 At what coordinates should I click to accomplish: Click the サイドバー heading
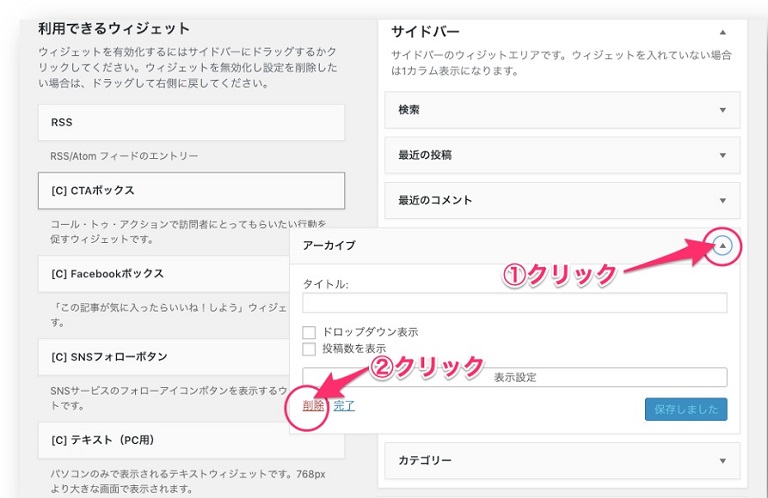tap(425, 32)
